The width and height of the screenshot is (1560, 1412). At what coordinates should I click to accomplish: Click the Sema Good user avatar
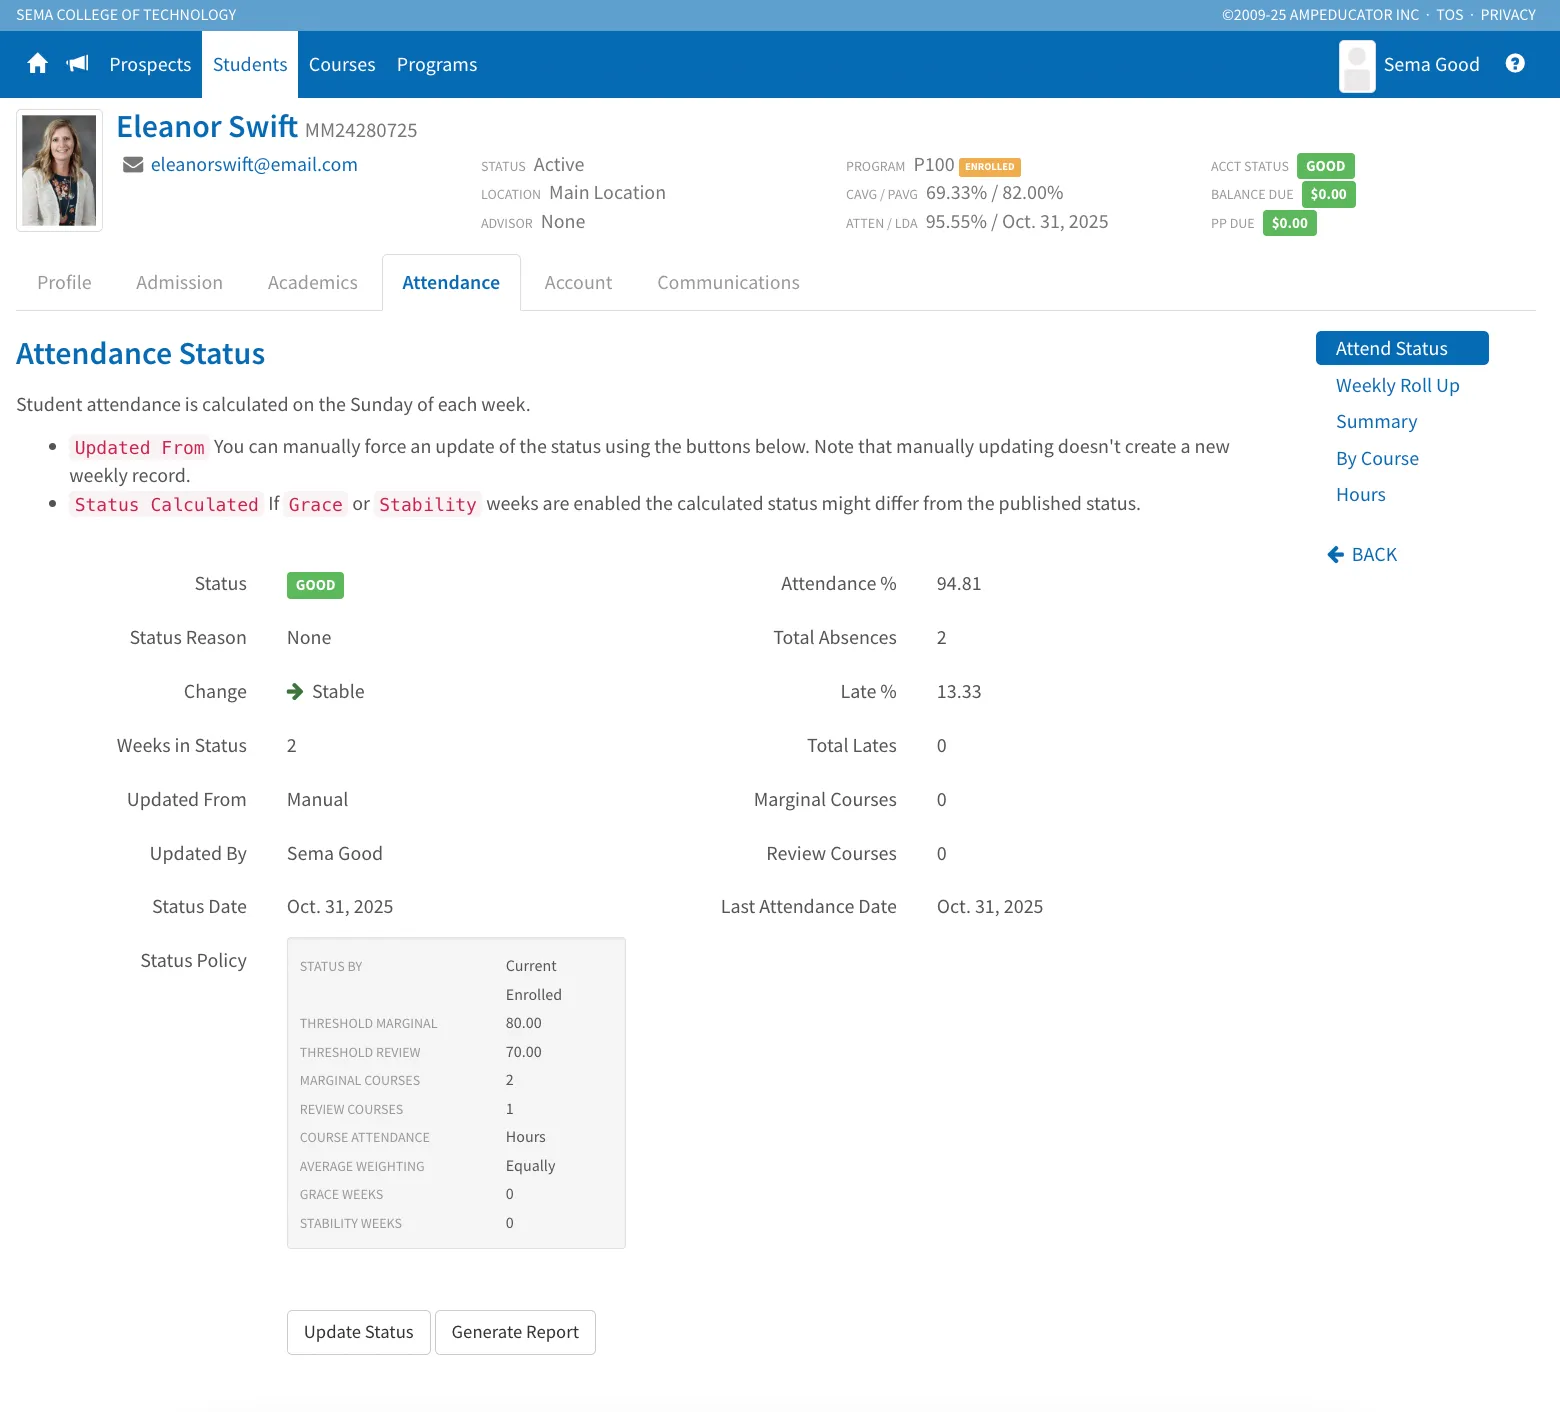tap(1357, 66)
